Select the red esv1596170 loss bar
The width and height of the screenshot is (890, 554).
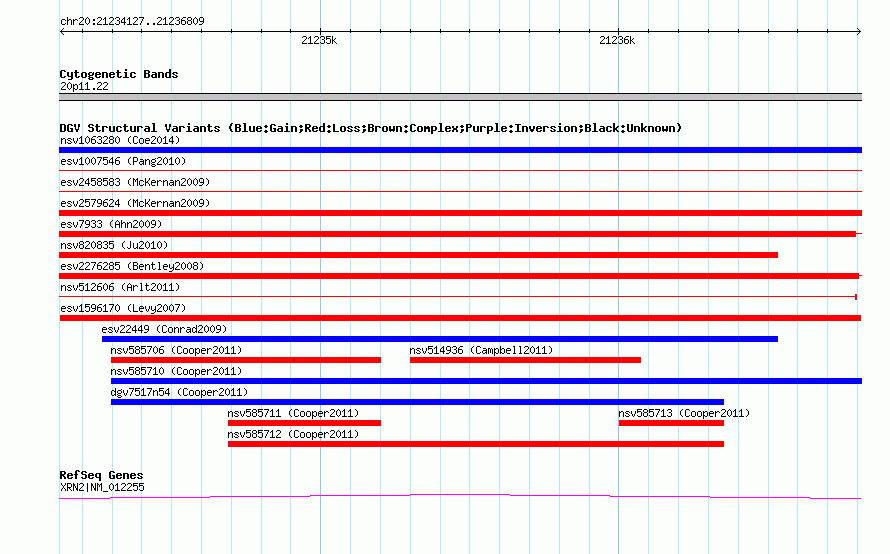460,318
